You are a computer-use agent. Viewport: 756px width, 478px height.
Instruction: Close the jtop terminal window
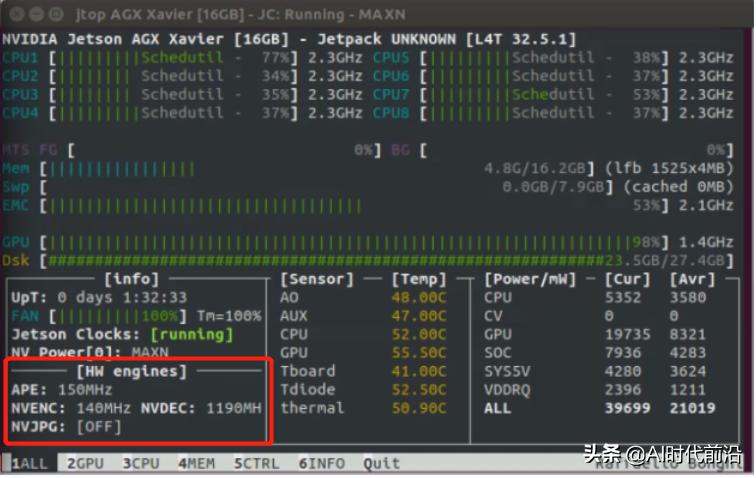[x=17, y=14]
